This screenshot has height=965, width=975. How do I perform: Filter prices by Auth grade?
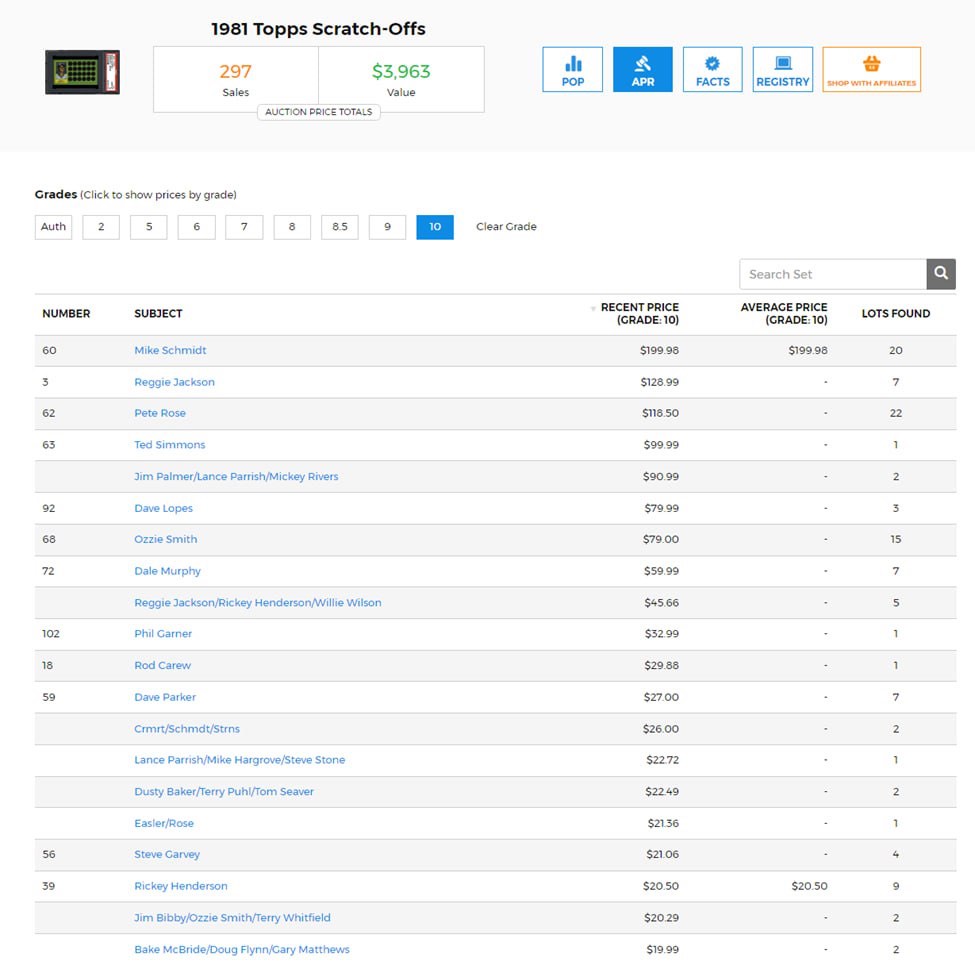pos(53,227)
